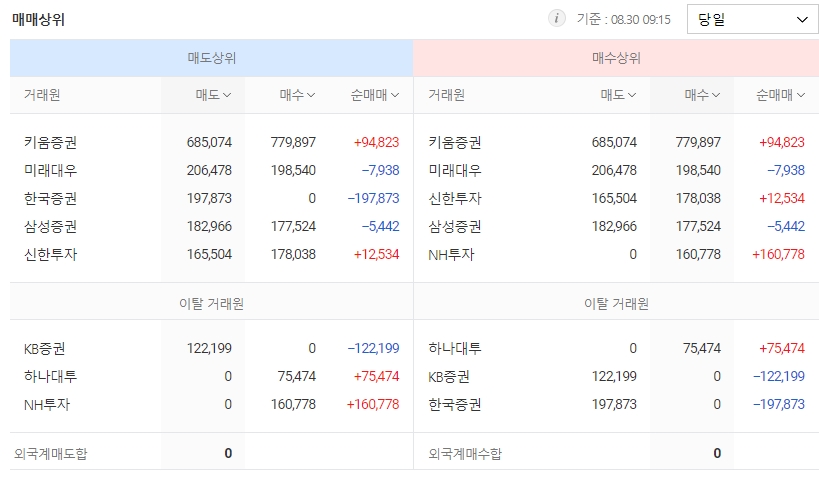Sort 매수상위 table by 매수 column
The width and height of the screenshot is (819, 478).
[702, 95]
